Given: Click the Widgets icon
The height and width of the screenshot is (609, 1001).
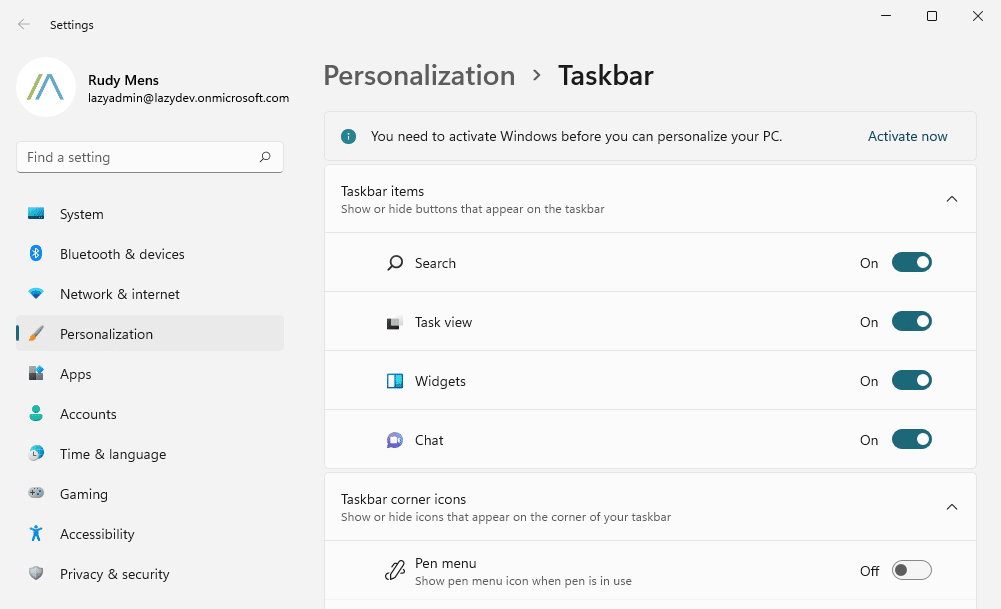Looking at the screenshot, I should click(395, 381).
